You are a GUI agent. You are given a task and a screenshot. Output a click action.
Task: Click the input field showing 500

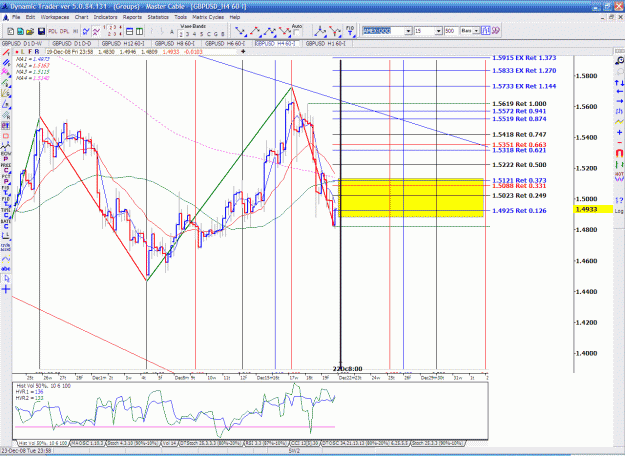[451, 31]
